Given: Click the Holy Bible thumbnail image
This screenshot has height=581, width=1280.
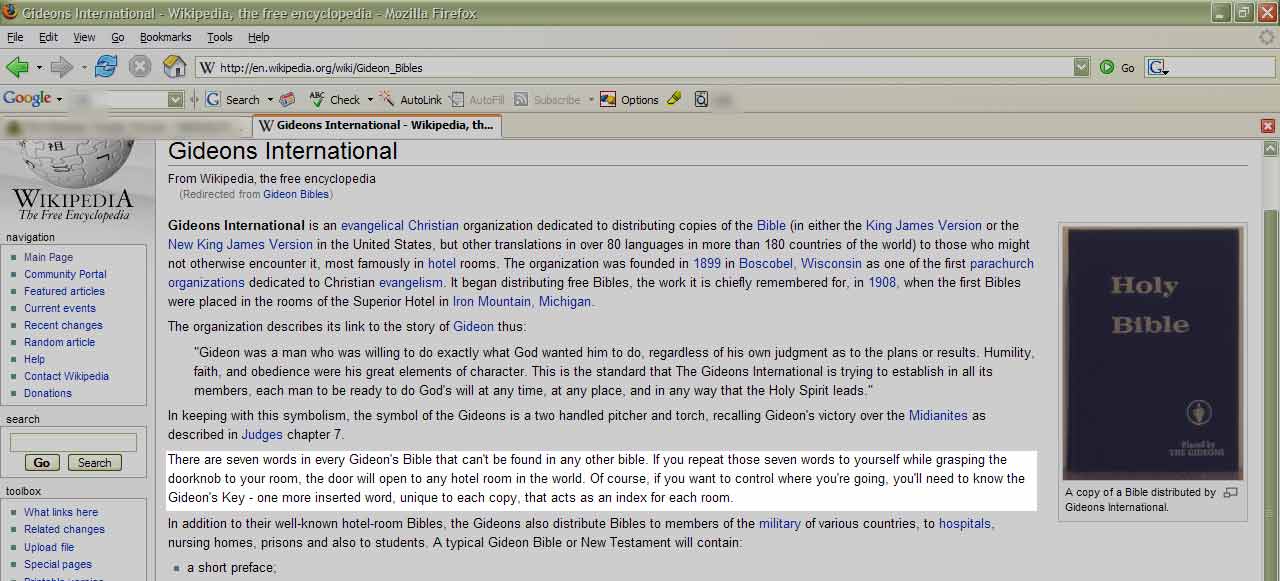Looking at the screenshot, I should tap(1152, 353).
